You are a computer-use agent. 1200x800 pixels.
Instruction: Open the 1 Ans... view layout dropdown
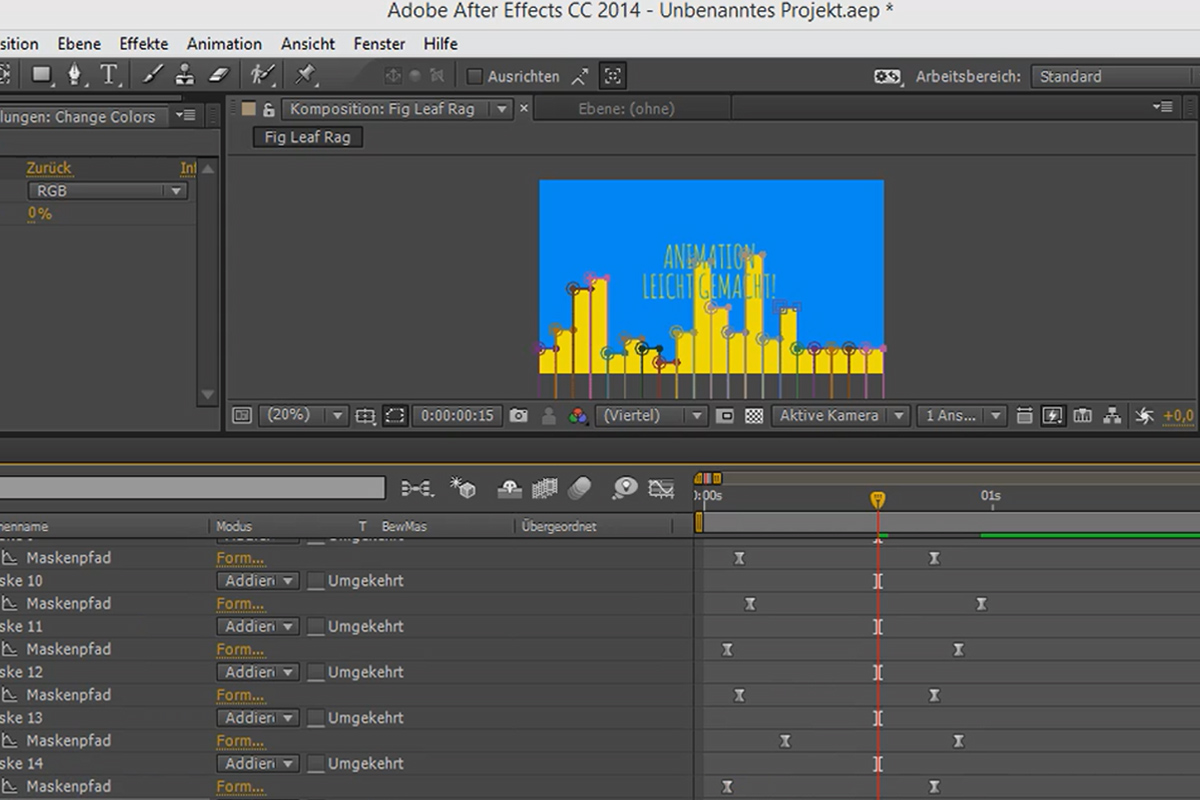[x=962, y=415]
